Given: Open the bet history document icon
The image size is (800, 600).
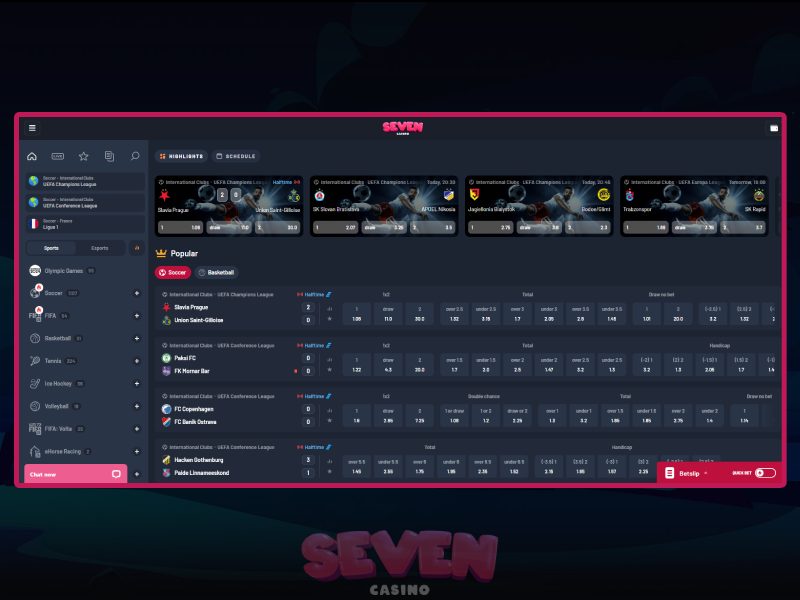Looking at the screenshot, I should (x=109, y=156).
